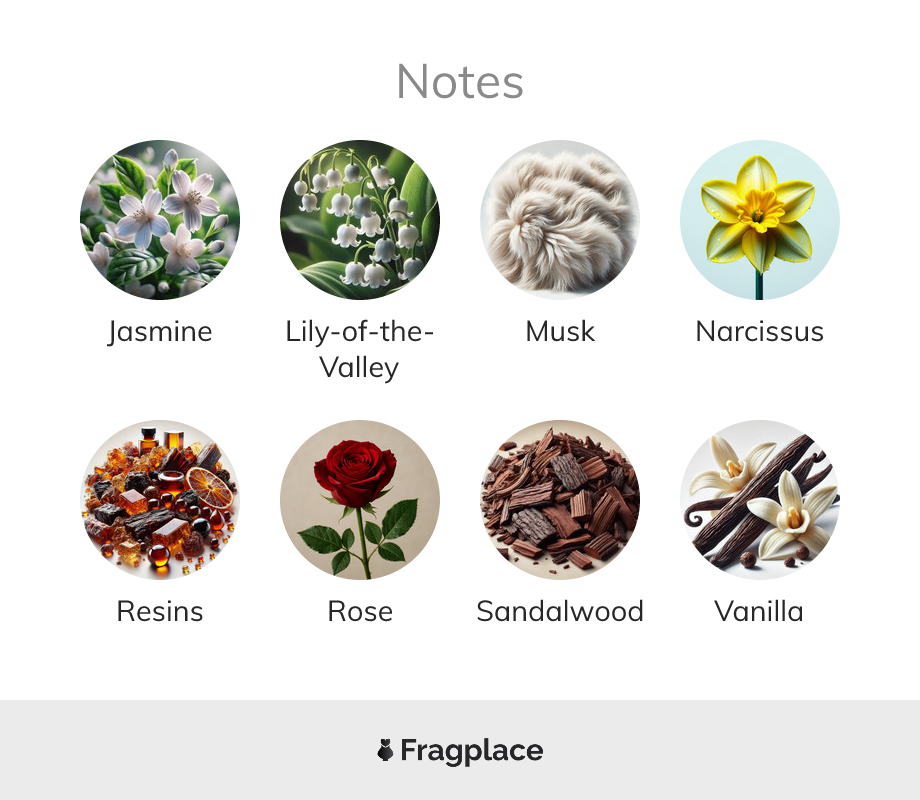Click the Fragplace bottle logo icon

coord(385,750)
